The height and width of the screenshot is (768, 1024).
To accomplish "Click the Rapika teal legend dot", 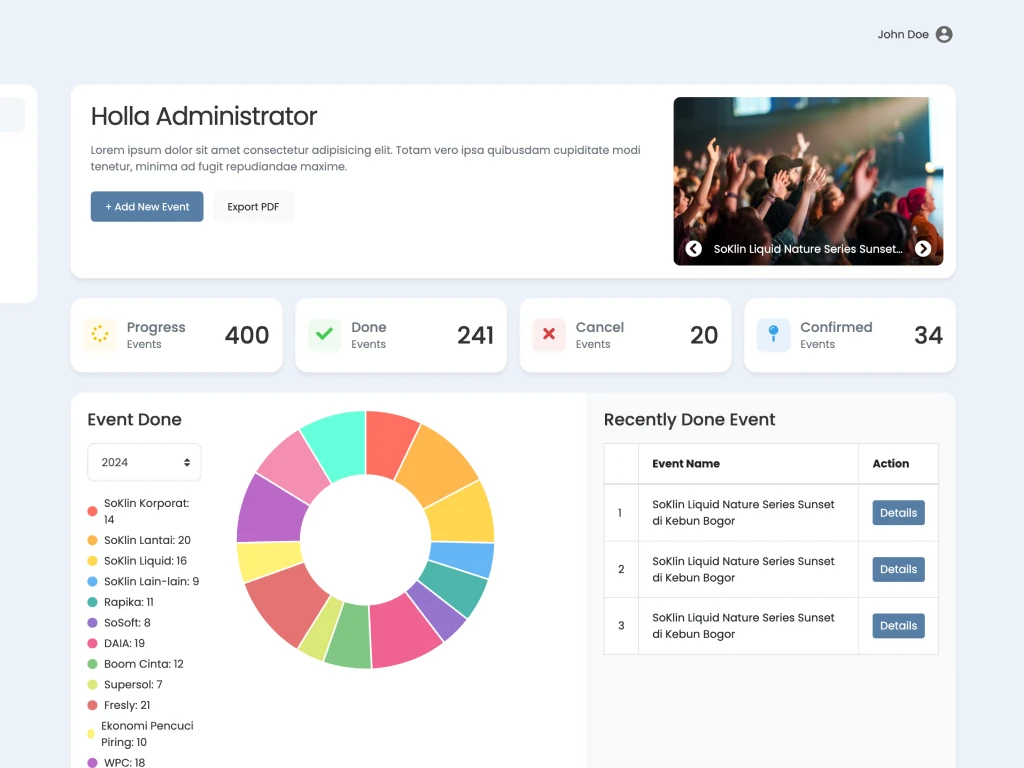I will pos(93,602).
